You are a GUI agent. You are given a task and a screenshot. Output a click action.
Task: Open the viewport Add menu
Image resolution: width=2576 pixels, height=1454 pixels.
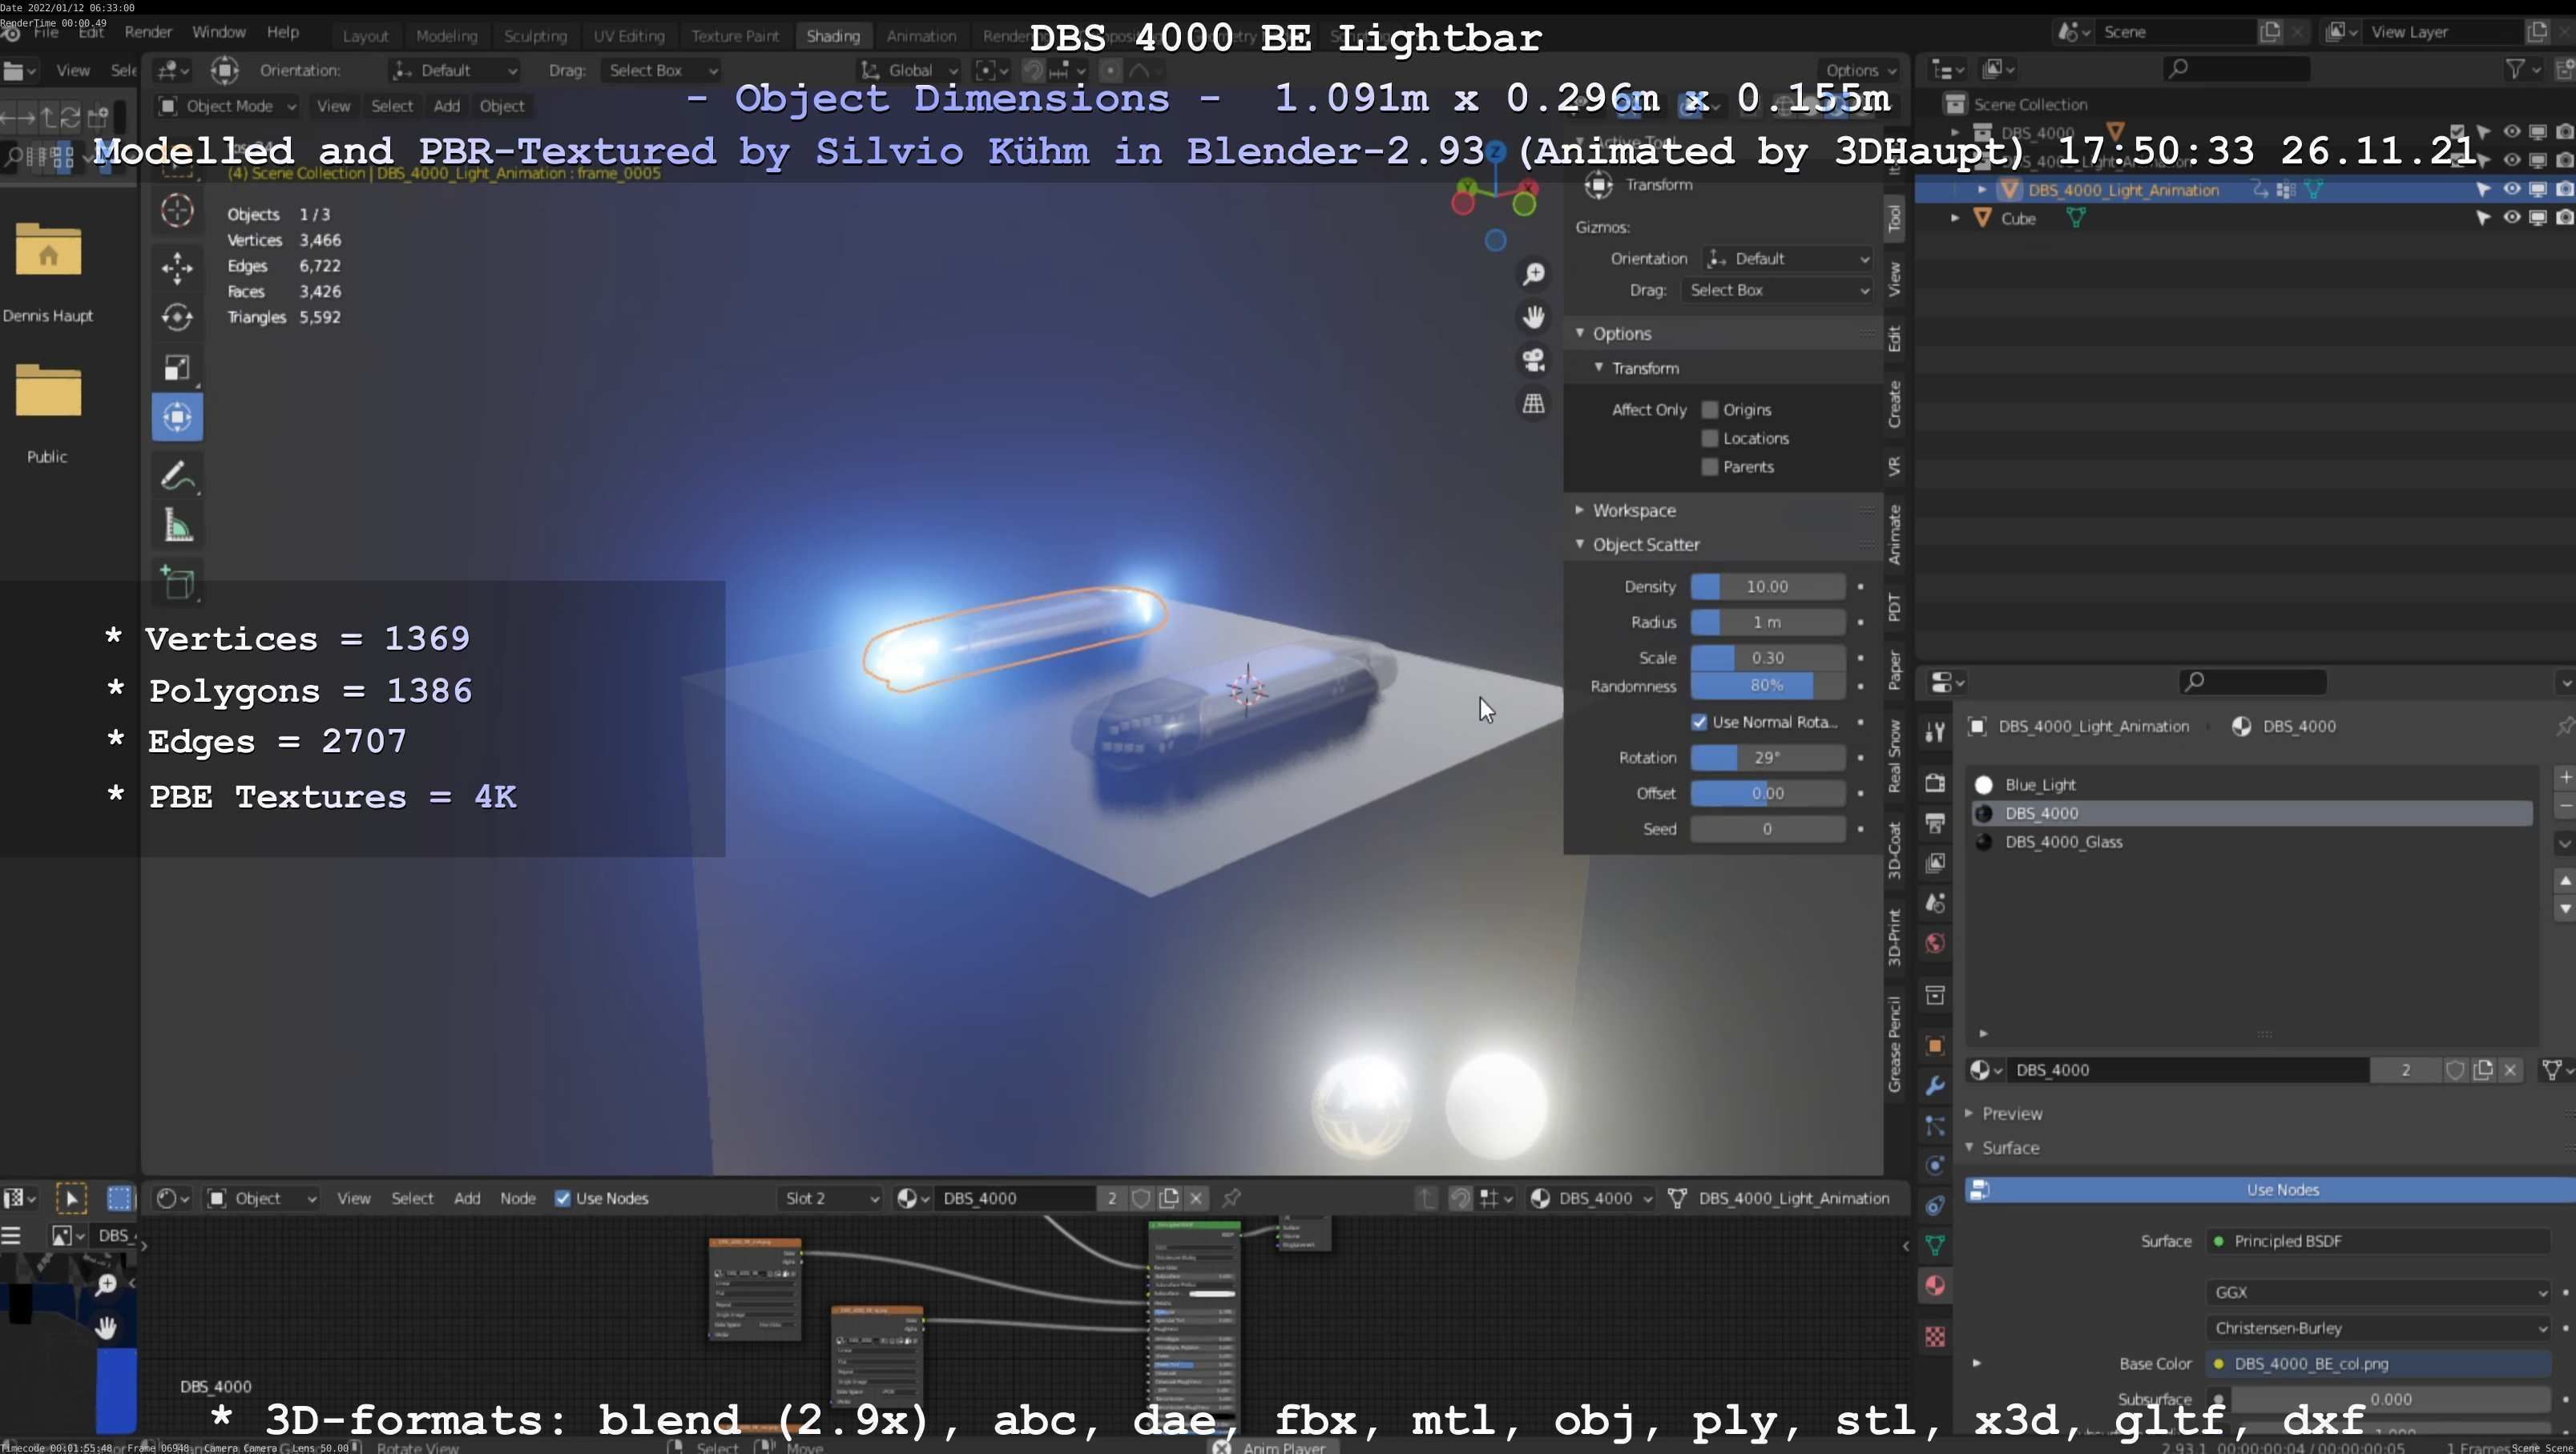click(446, 106)
